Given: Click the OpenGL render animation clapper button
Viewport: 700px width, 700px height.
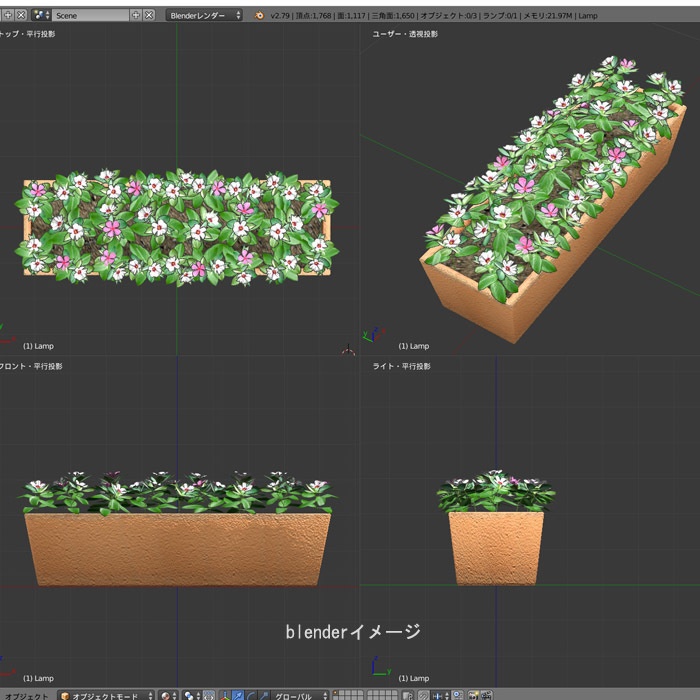Looking at the screenshot, I should click(486, 695).
